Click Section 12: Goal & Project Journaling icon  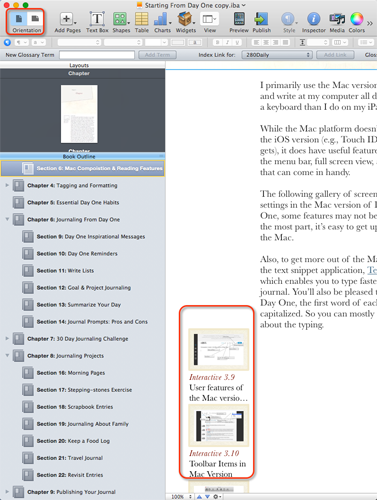coord(28,288)
